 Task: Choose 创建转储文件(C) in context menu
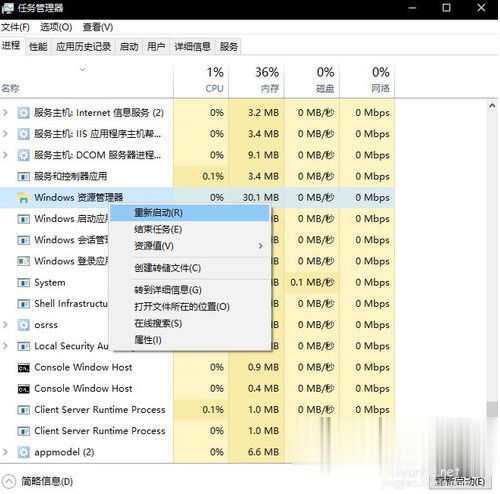click(190, 268)
